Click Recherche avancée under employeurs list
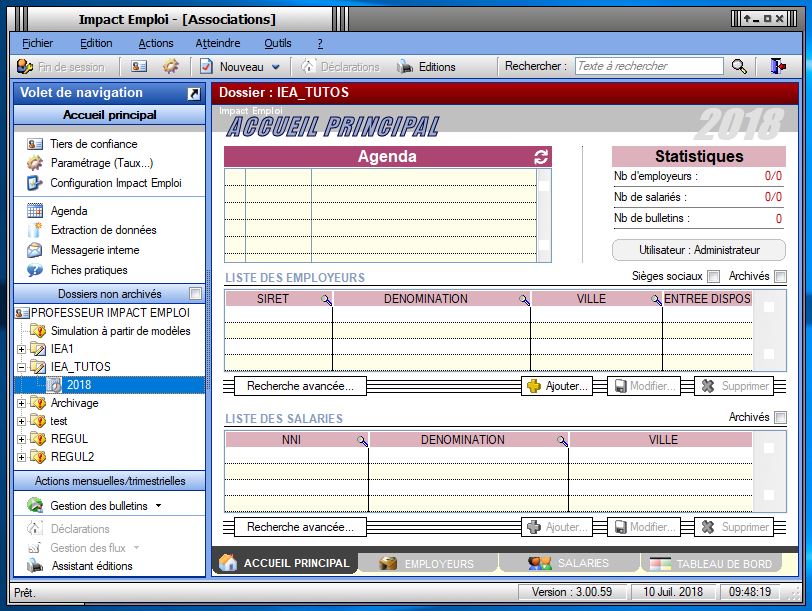The image size is (812, 611). (300, 386)
